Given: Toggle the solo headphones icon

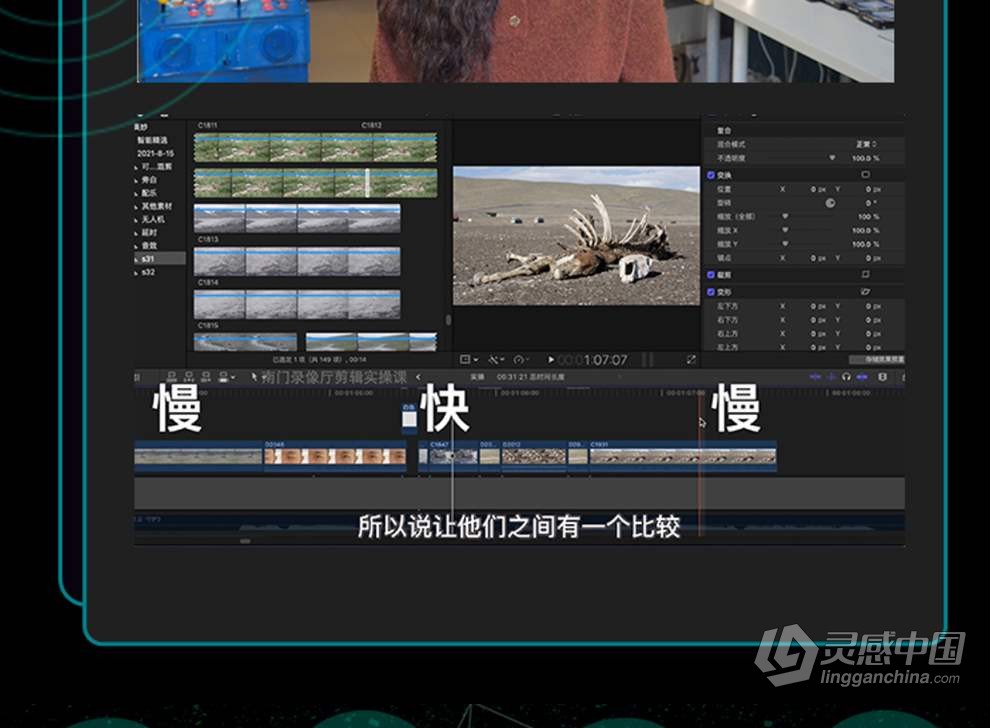Looking at the screenshot, I should point(846,377).
